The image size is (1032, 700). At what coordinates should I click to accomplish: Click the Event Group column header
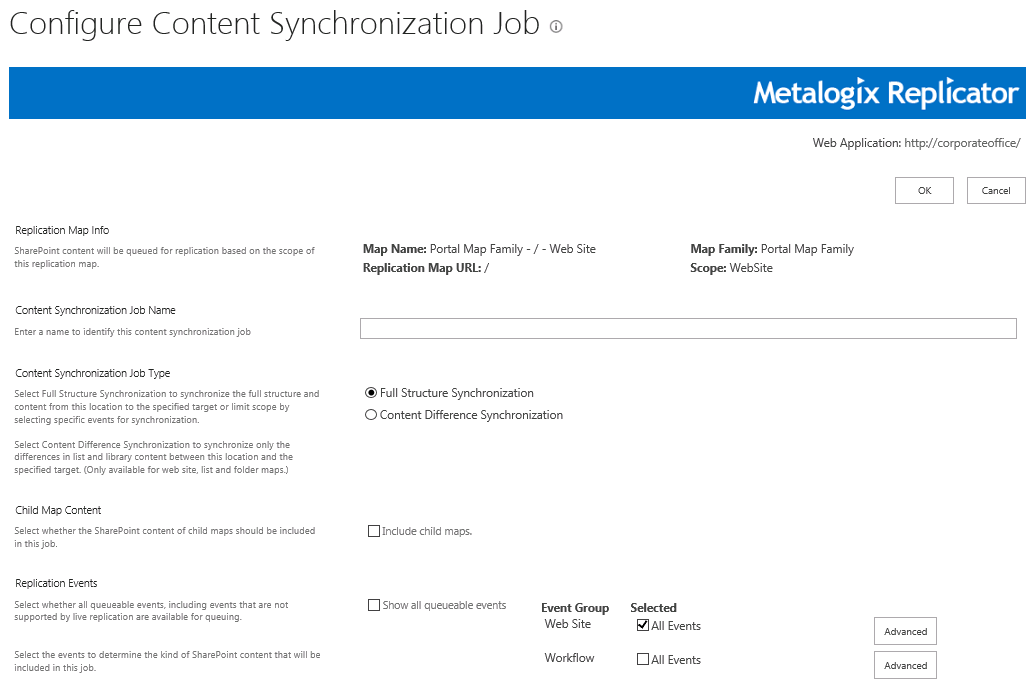click(575, 607)
